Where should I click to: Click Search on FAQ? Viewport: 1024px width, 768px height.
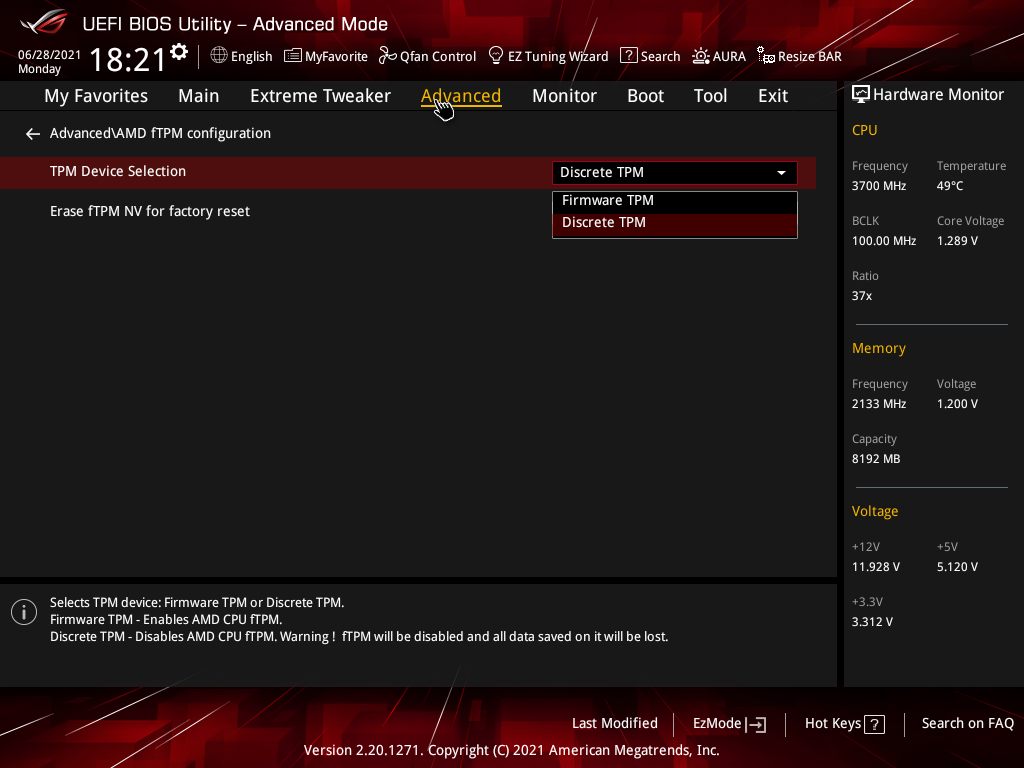967,723
